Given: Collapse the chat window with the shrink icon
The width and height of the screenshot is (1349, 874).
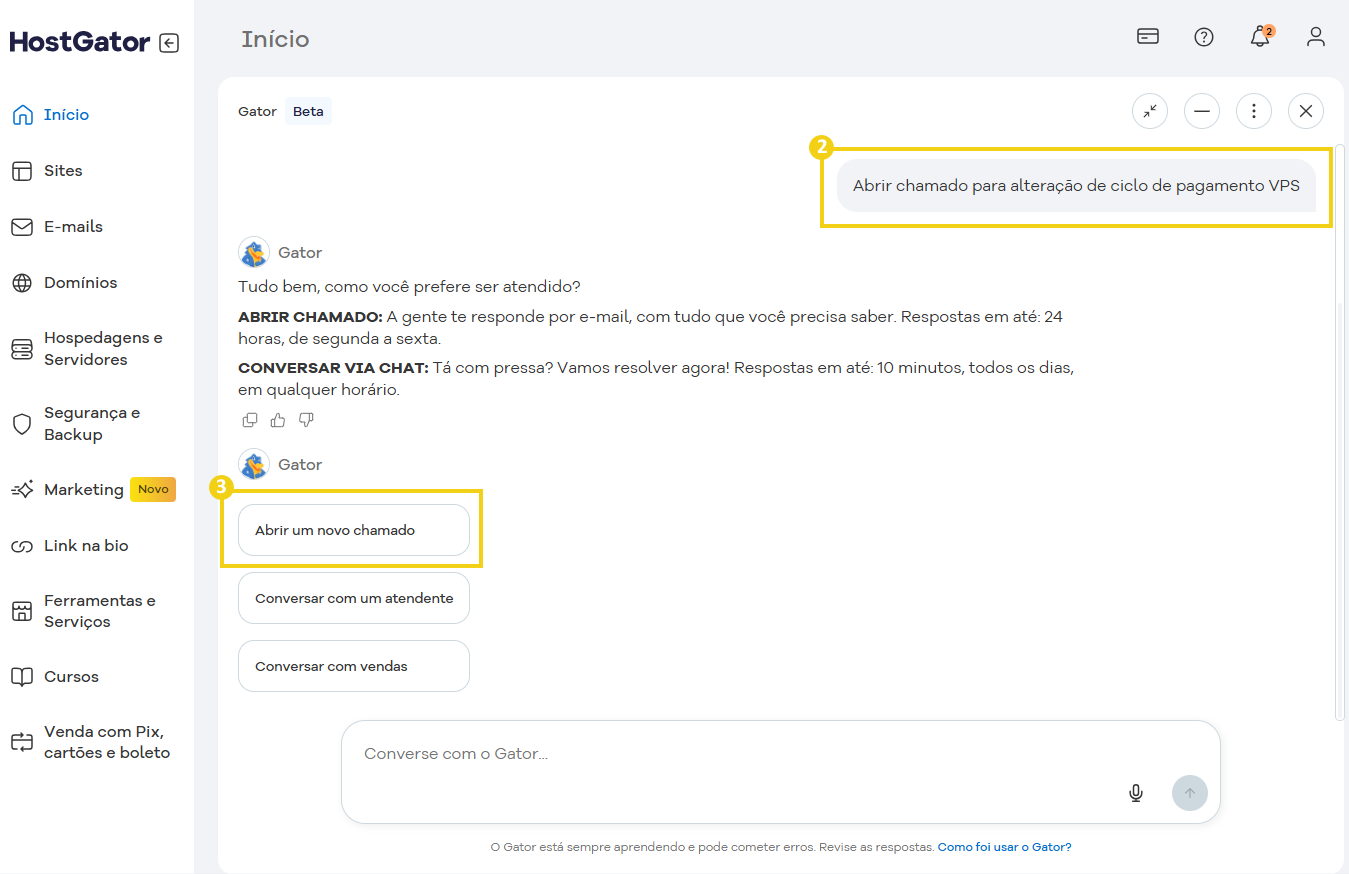Looking at the screenshot, I should click(1149, 111).
